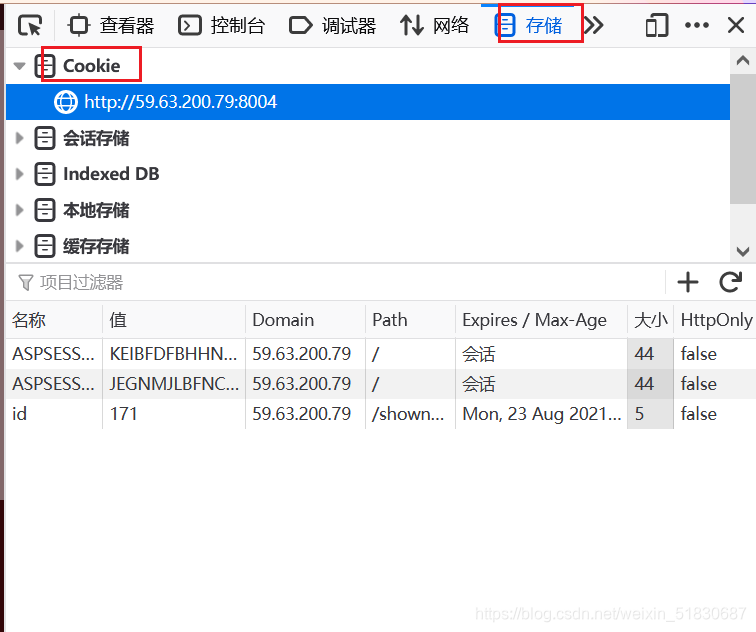
Task: Open the 调试器 debugger tab
Action: coord(332,26)
